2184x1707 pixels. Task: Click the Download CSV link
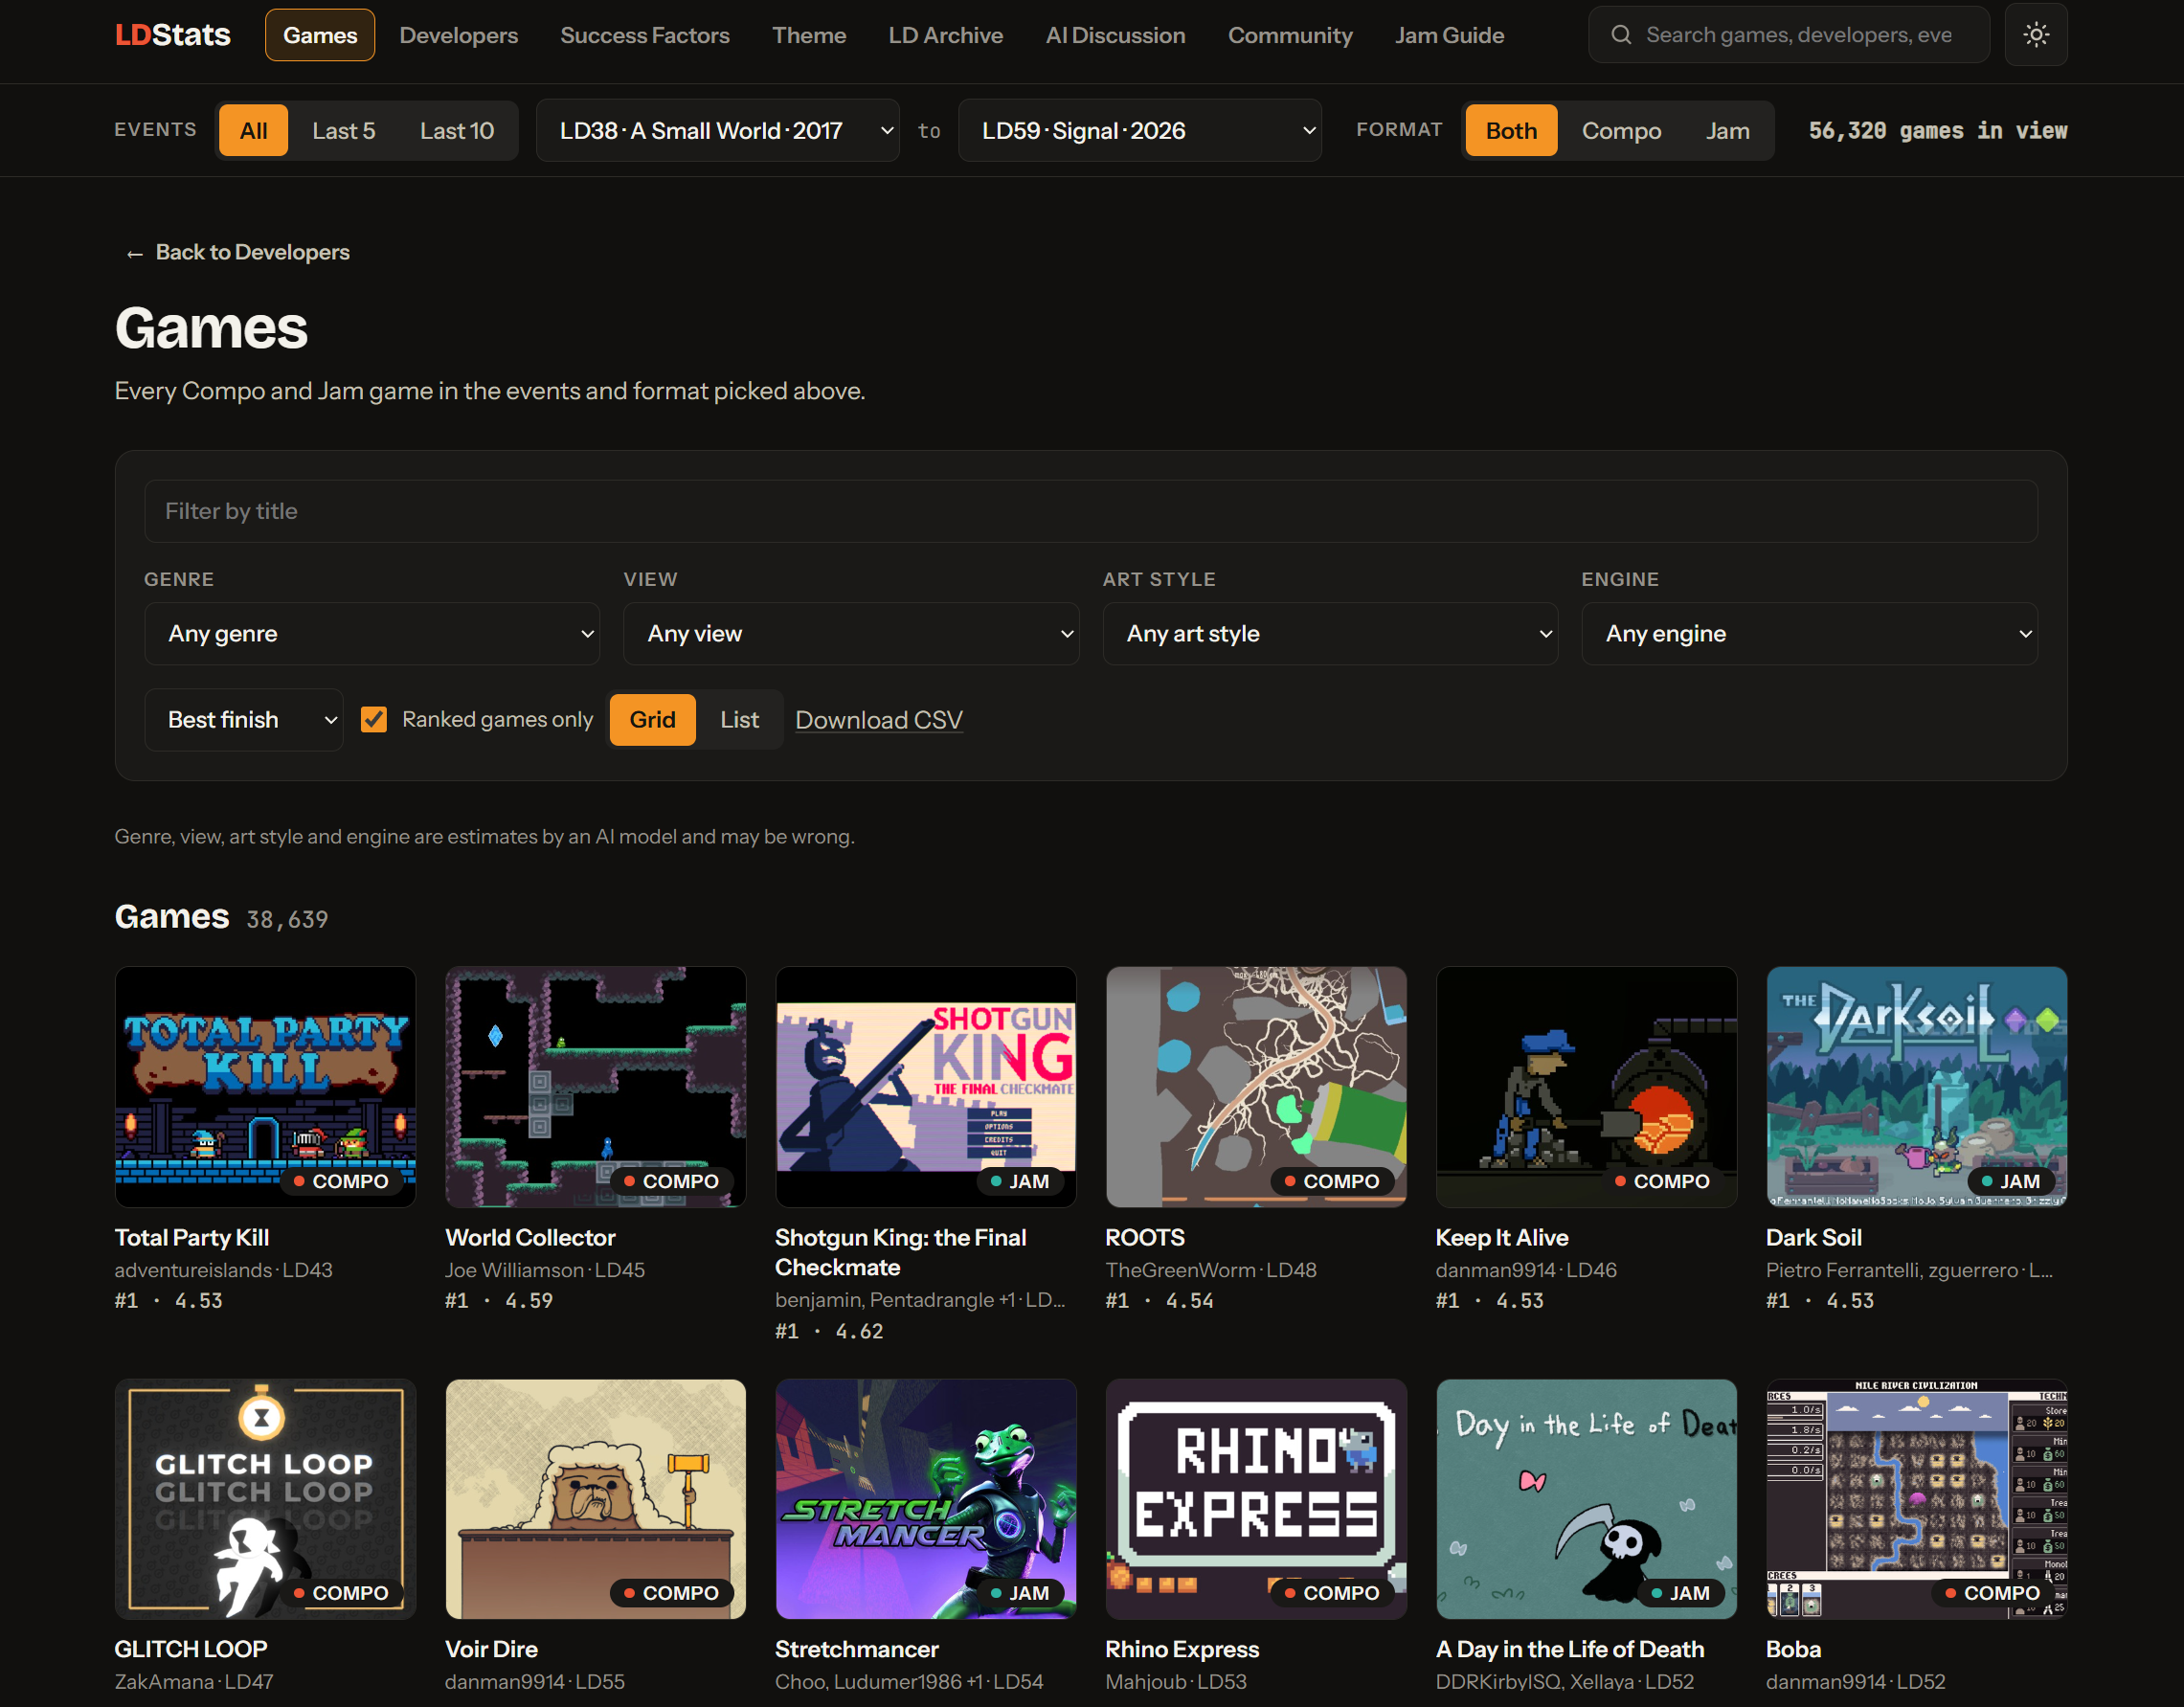pyautogui.click(x=879, y=720)
